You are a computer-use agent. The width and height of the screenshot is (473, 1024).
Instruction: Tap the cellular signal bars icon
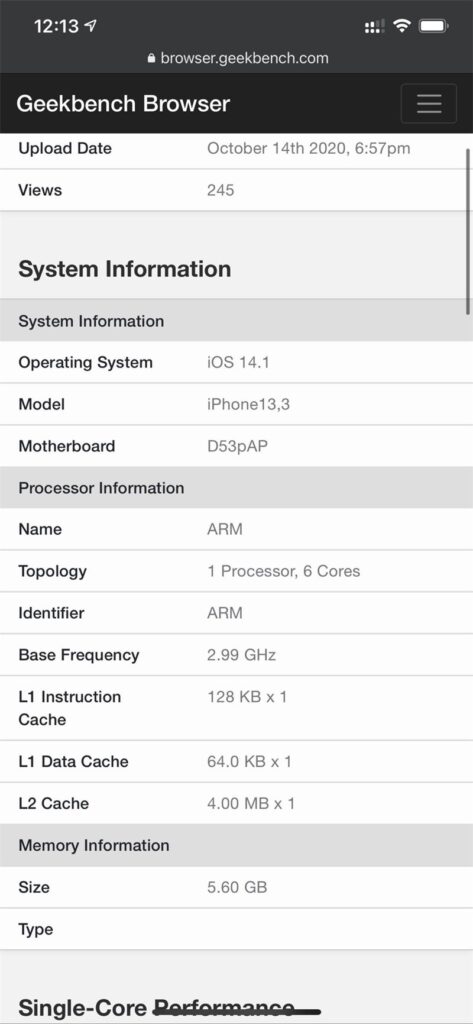tap(374, 26)
